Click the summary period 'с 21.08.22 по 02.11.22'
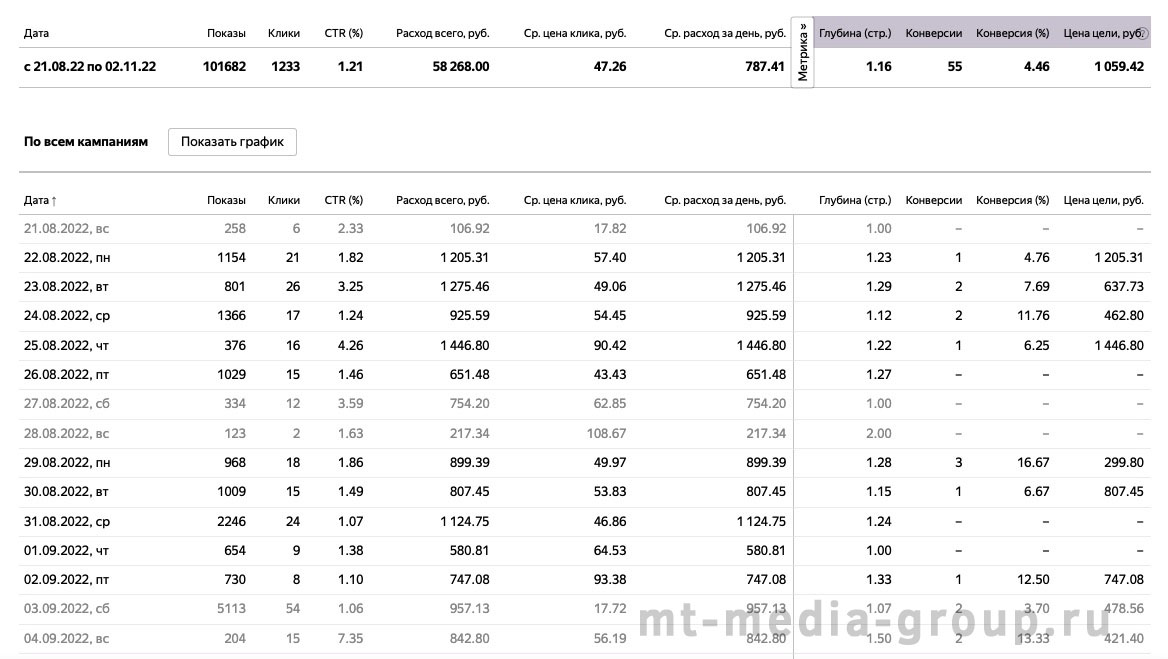The height and width of the screenshot is (659, 1168). coord(90,66)
